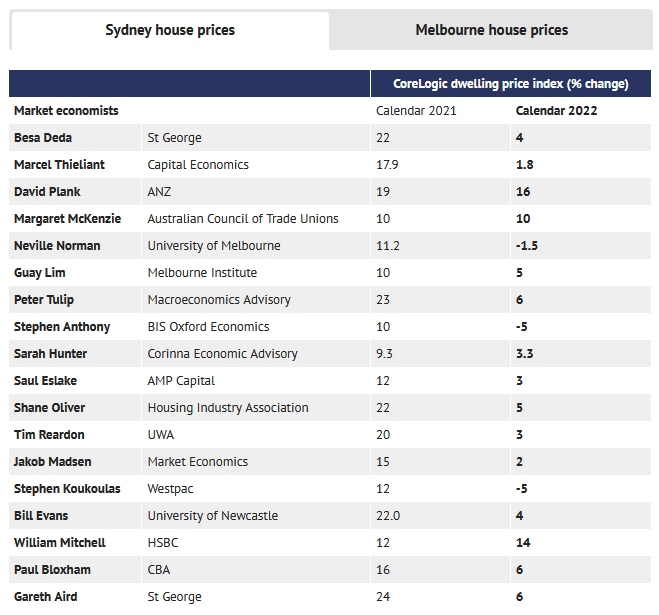Click the University of Melbourne cell
This screenshot has height=615, width=659.
coord(214,246)
